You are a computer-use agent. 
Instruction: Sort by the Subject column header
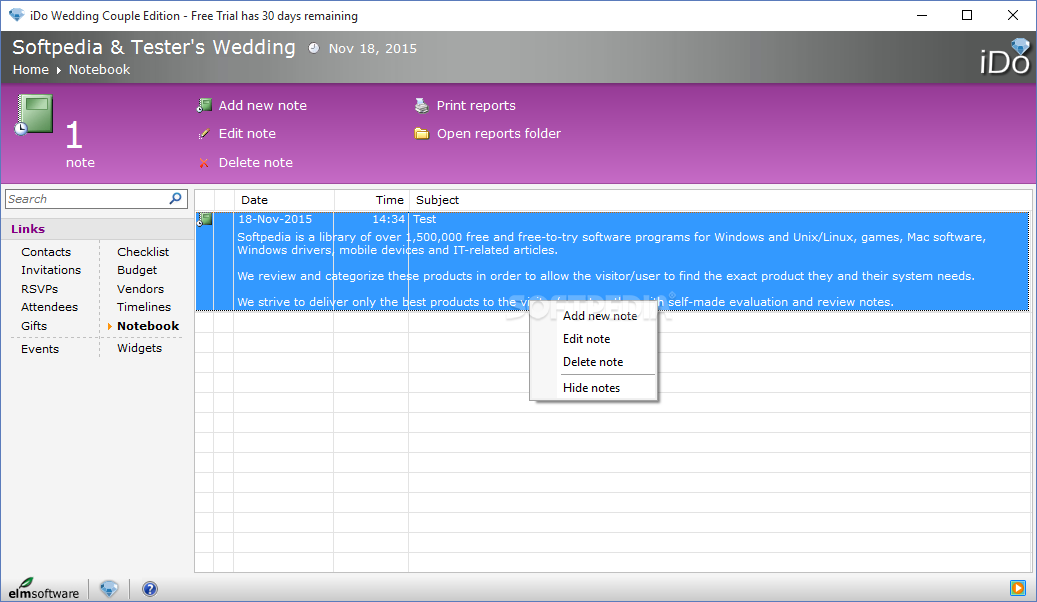[720, 200]
